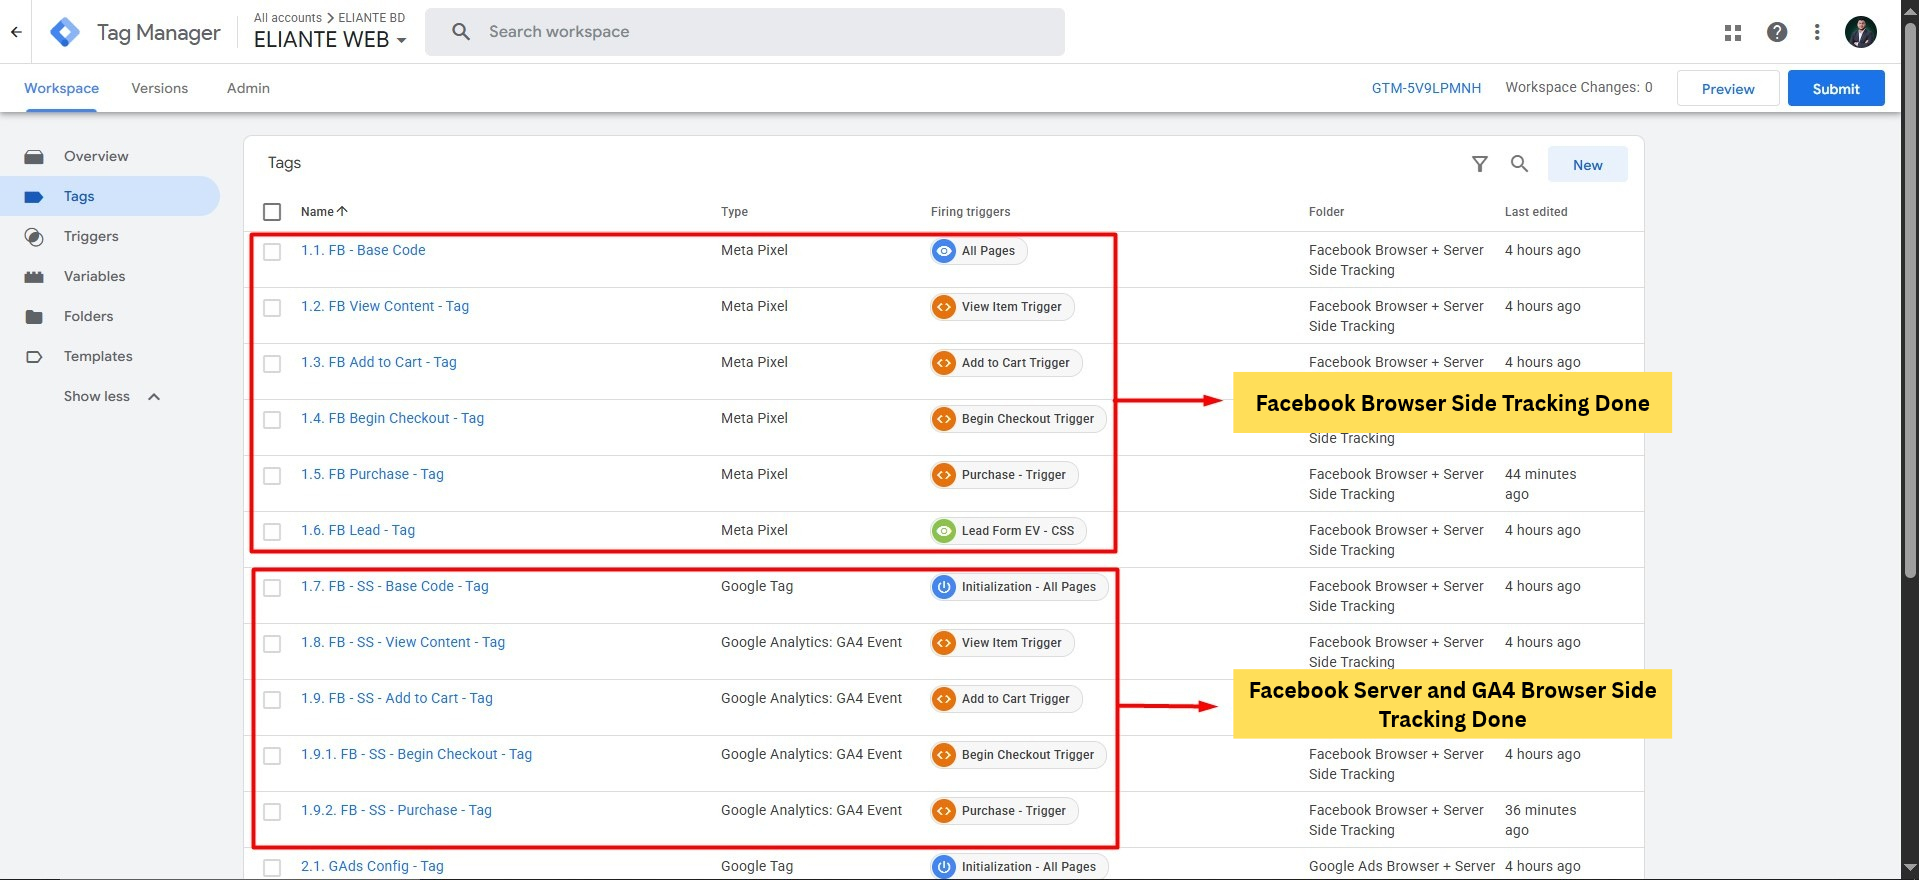
Task: Sort tags by the Name column
Action: pos(324,212)
